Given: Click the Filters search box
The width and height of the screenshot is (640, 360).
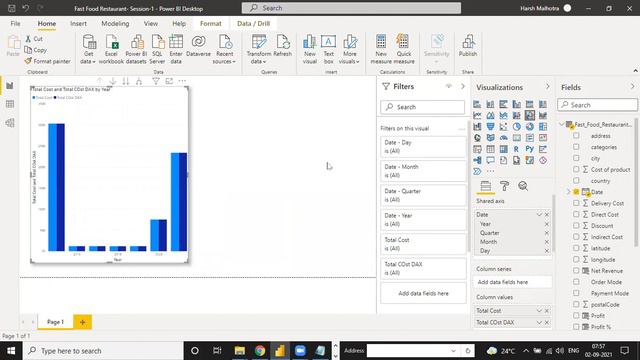Looking at the screenshot, I should (422, 107).
